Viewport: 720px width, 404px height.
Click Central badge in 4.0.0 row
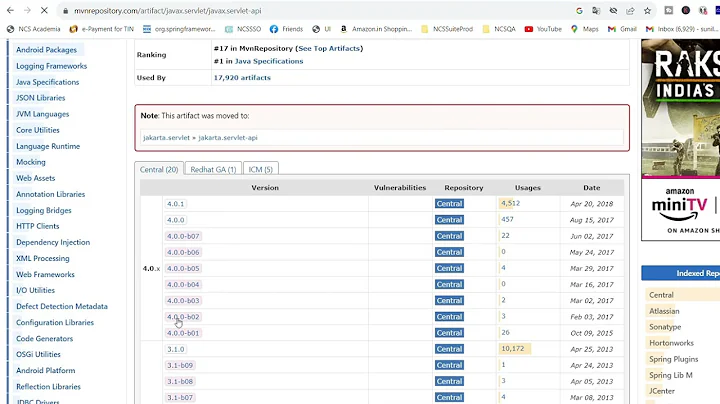click(449, 220)
